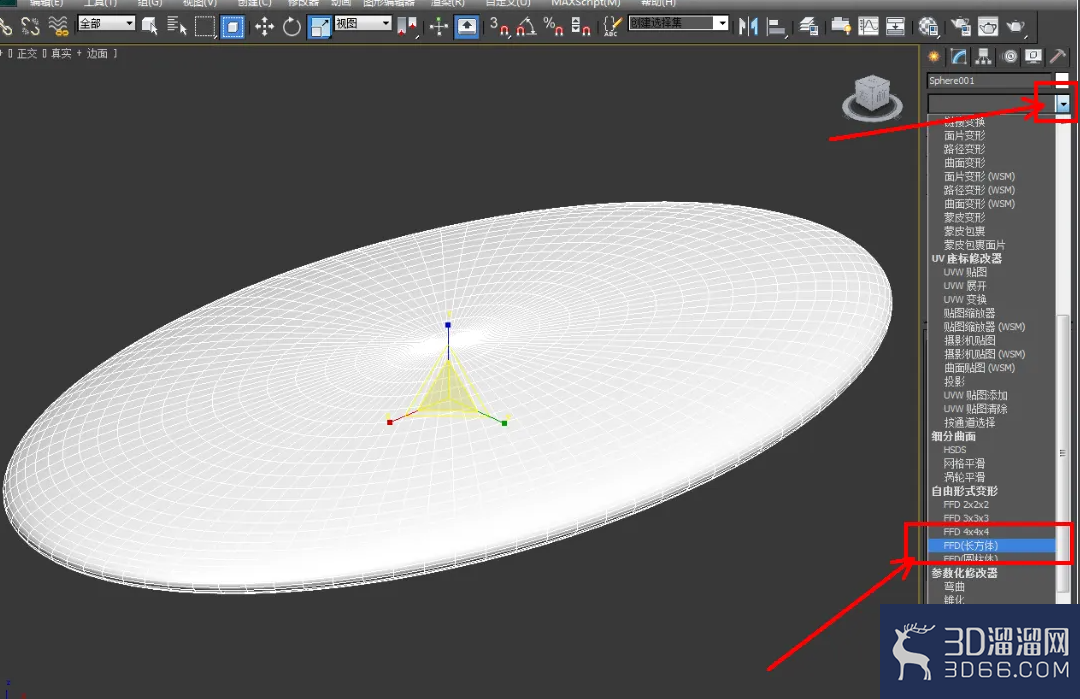Choose UVW 贴图清除 modifier
This screenshot has height=699, width=1080.
(x=991, y=408)
